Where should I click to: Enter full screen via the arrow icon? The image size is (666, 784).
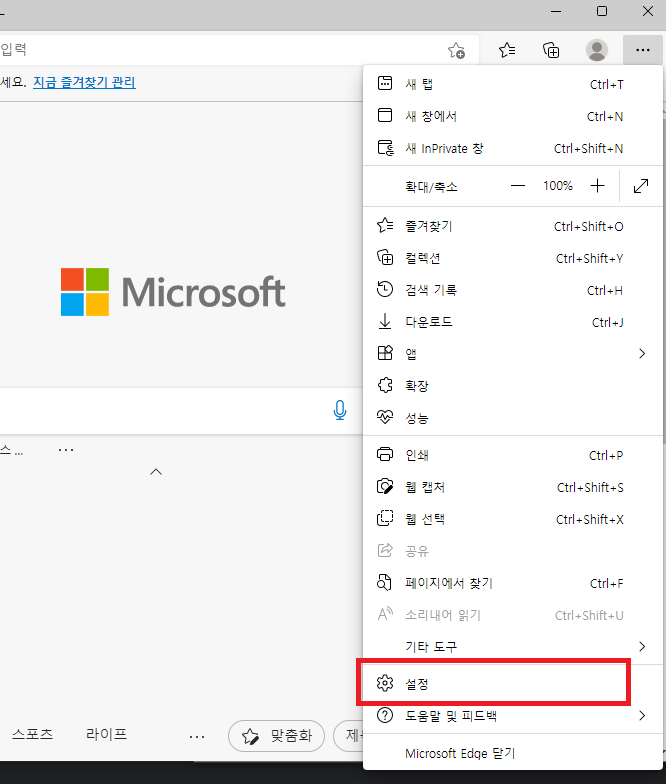coord(641,186)
